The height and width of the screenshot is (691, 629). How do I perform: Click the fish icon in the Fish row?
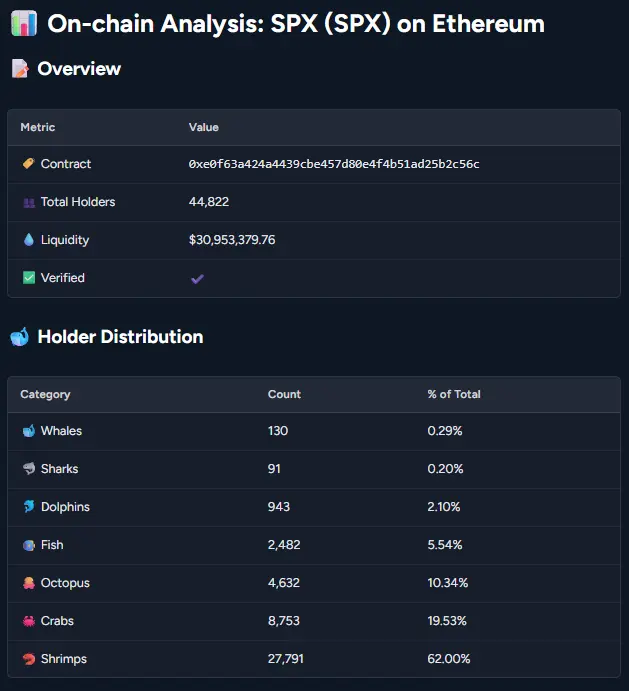[x=29, y=545]
